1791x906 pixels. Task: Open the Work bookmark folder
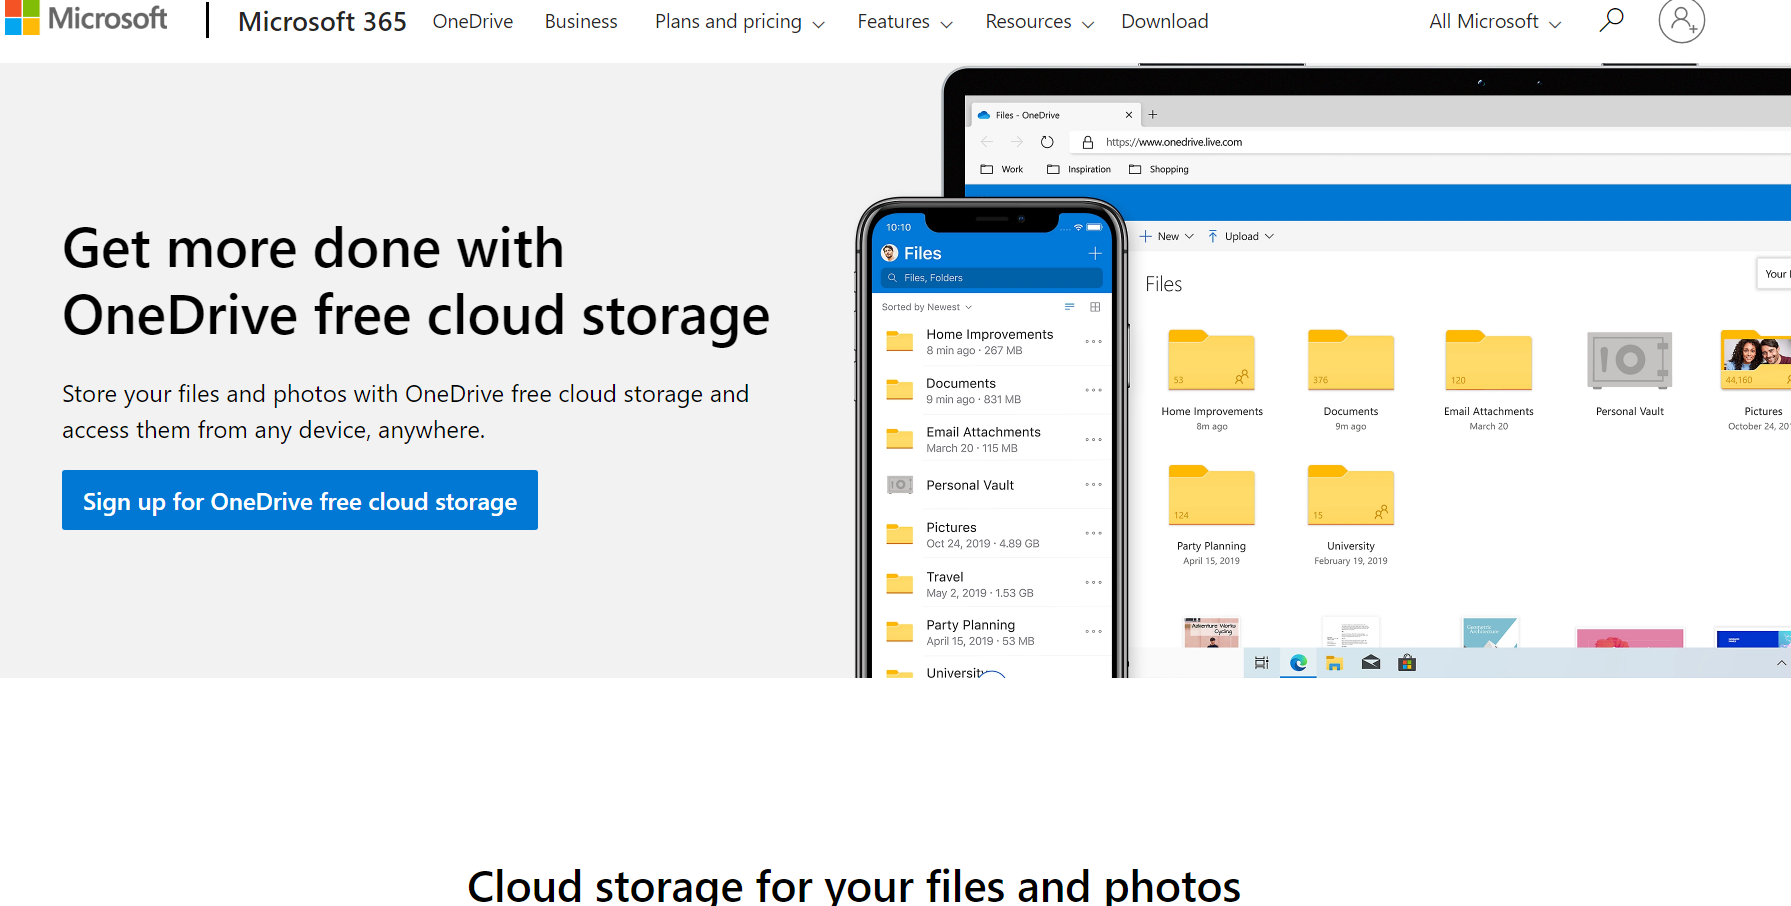click(x=1002, y=169)
